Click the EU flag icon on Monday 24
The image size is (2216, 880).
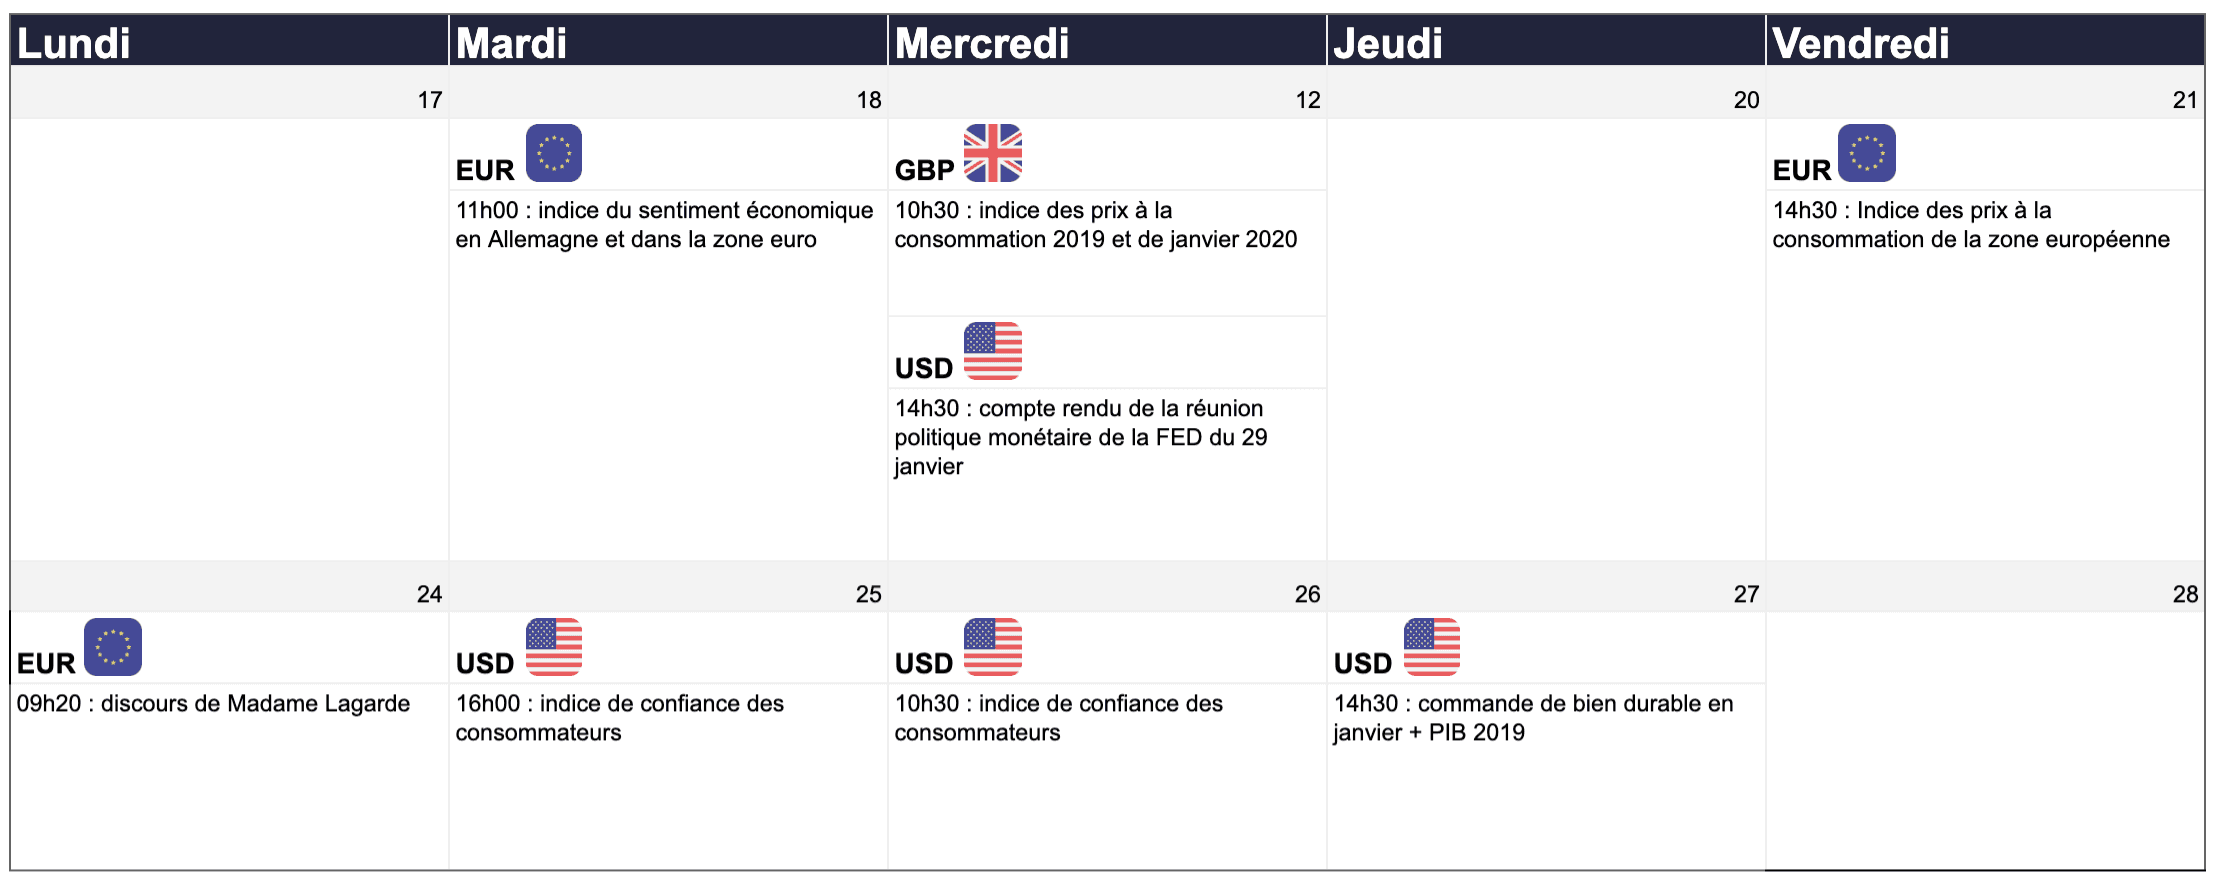pos(112,647)
